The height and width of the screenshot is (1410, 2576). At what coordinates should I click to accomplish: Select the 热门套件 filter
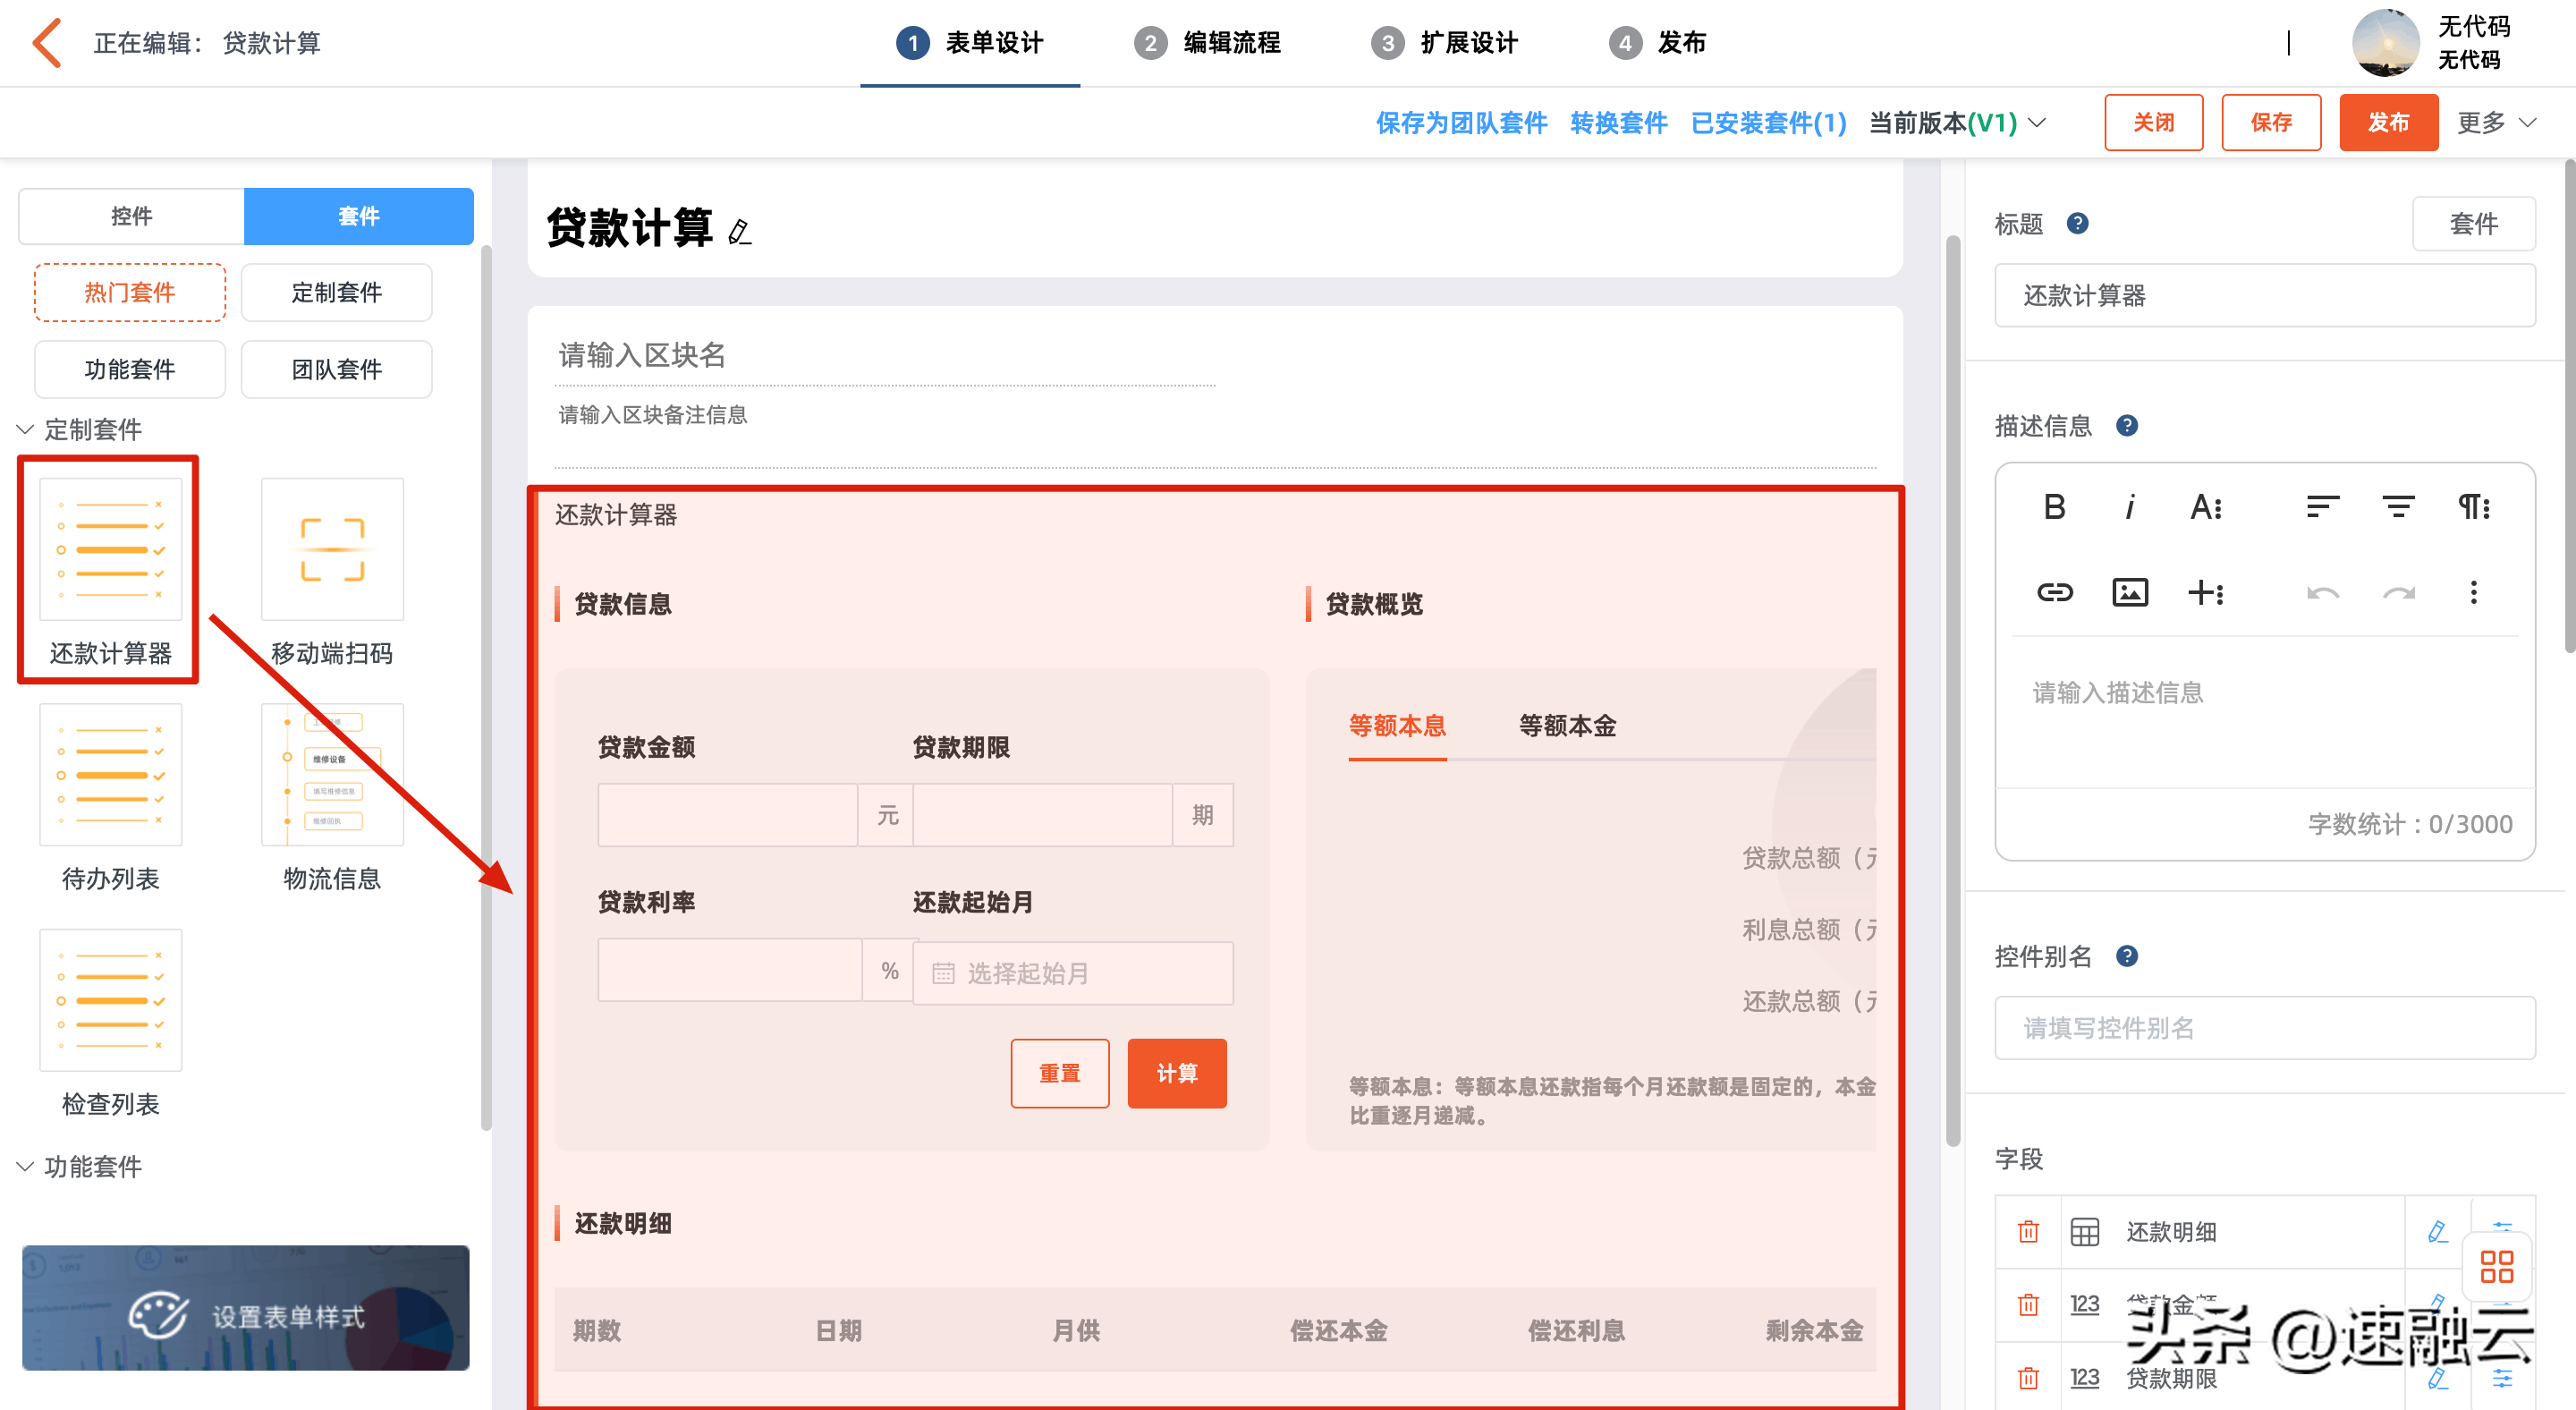coord(130,292)
